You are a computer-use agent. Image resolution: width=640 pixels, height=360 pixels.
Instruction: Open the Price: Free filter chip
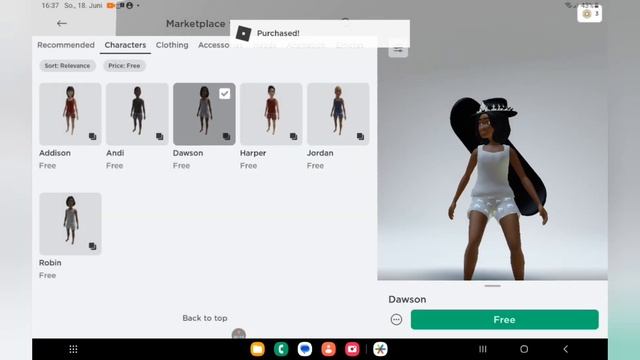[x=124, y=66]
